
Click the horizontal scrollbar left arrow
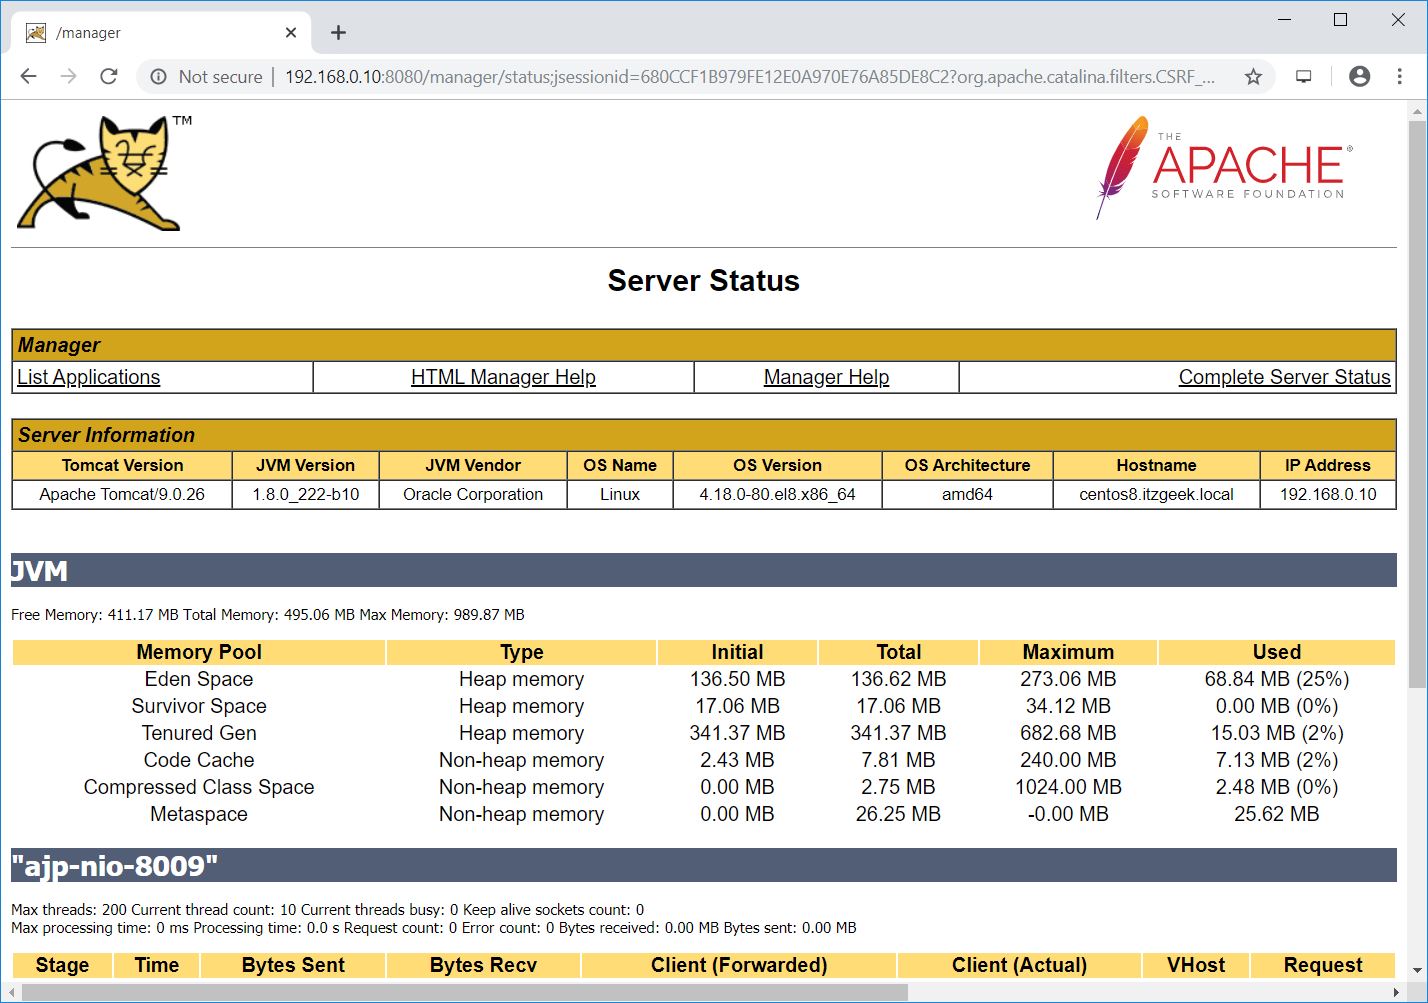[11, 993]
